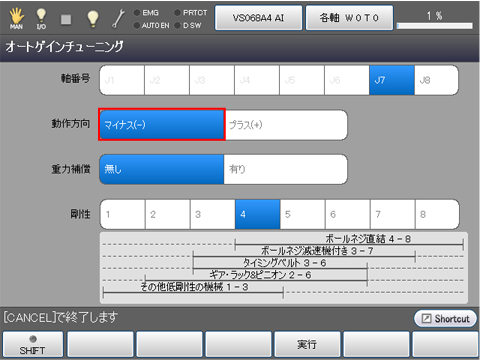Screen dimensions: 480x360
Task: Click the PRTCT status indicator
Action: pyautogui.click(x=191, y=13)
